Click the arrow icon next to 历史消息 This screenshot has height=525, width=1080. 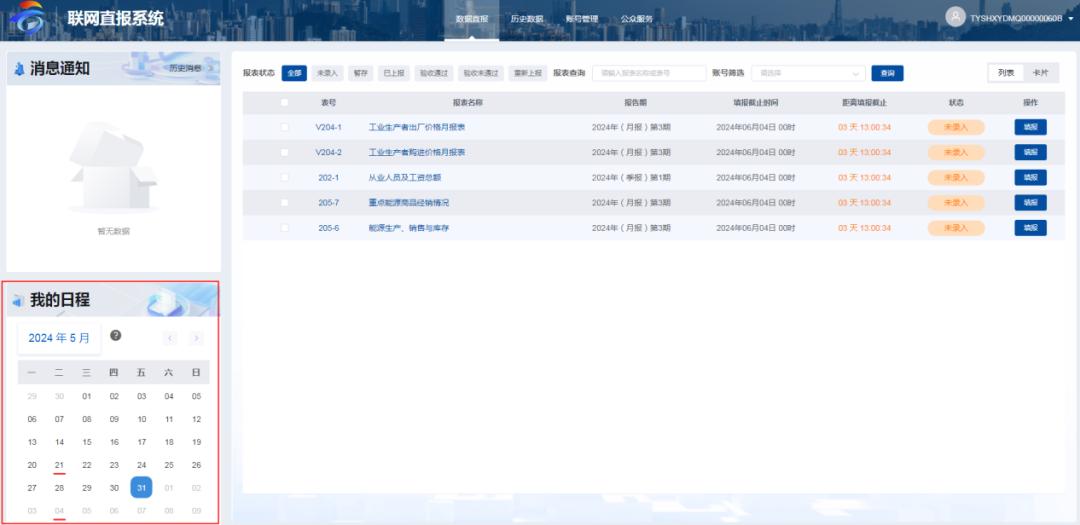(210, 68)
